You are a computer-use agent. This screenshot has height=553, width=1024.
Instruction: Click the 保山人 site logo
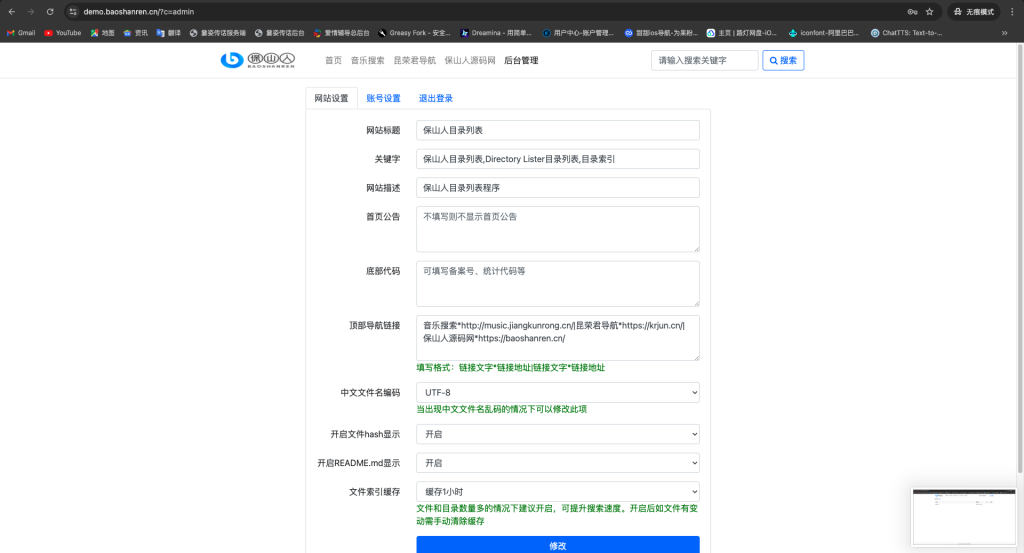(x=257, y=60)
